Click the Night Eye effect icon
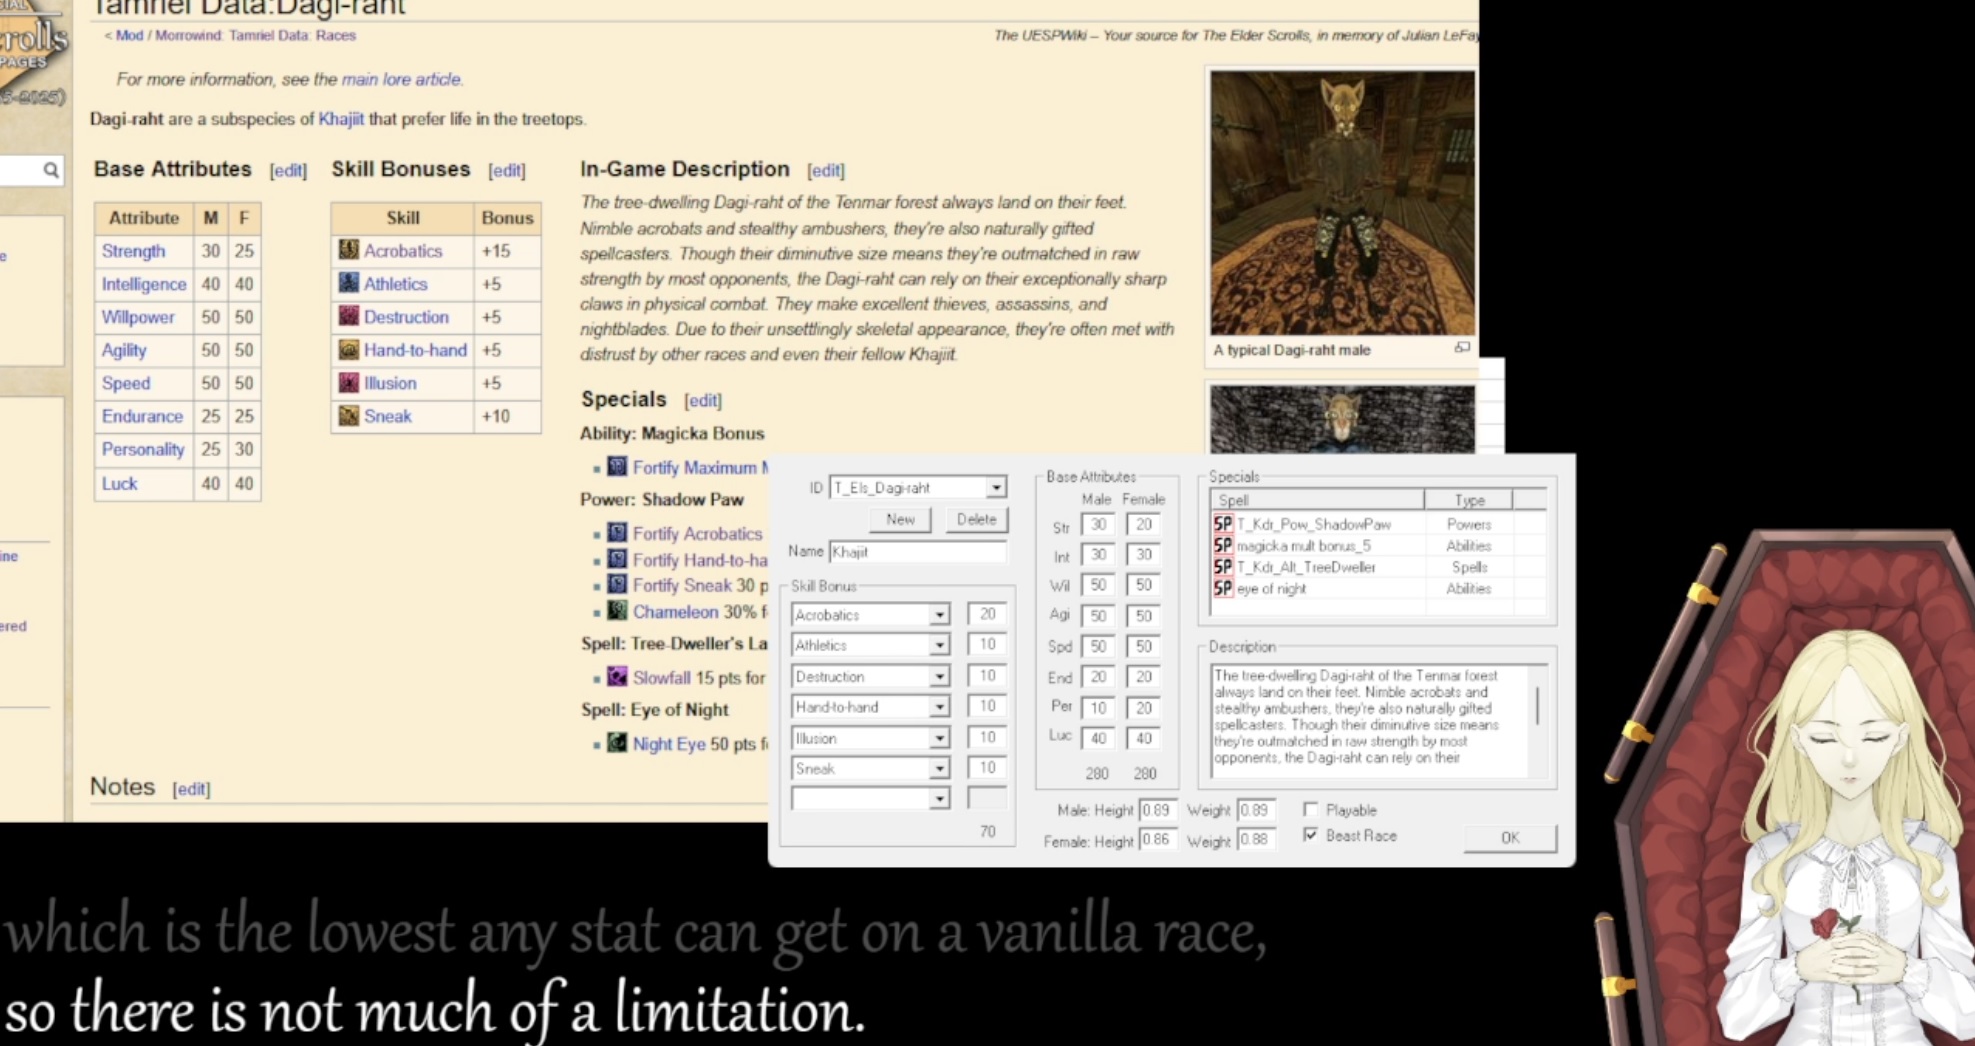The height and width of the screenshot is (1046, 1975). [617, 743]
